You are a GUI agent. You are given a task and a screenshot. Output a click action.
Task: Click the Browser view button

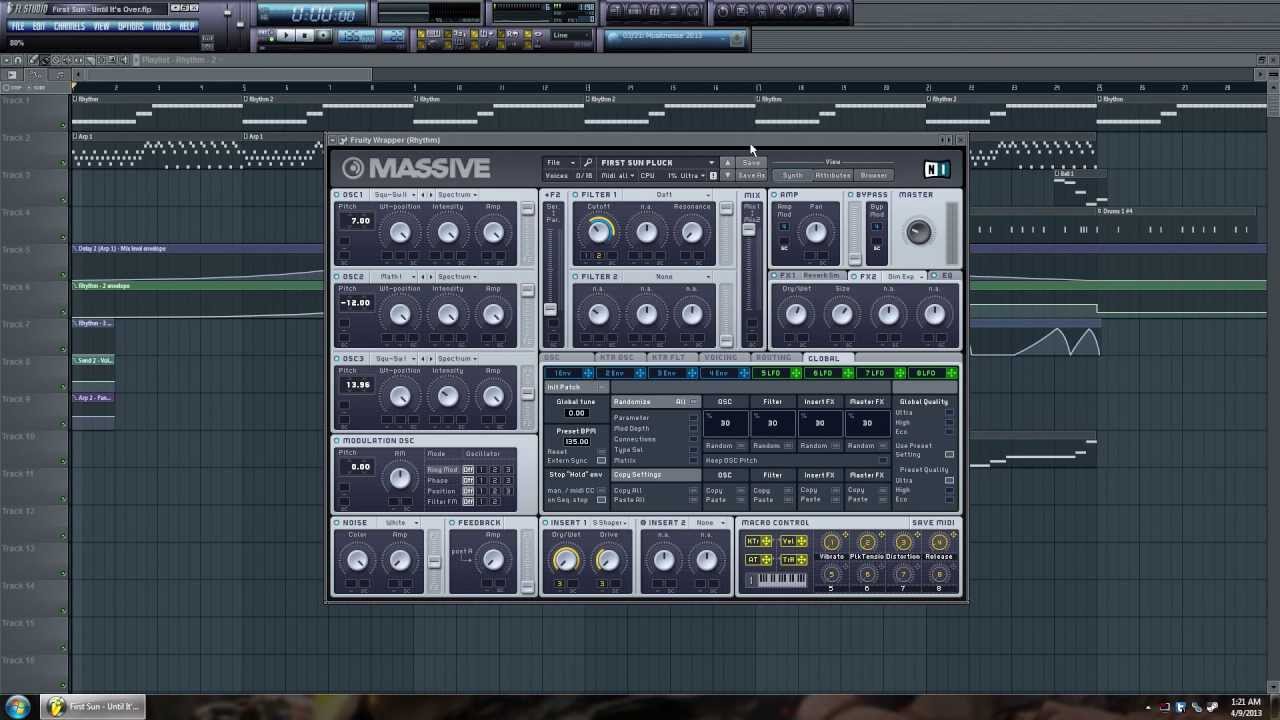[874, 175]
